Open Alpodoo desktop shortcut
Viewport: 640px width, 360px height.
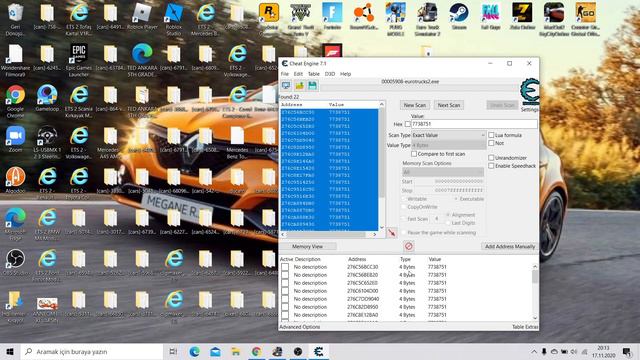click(16, 180)
